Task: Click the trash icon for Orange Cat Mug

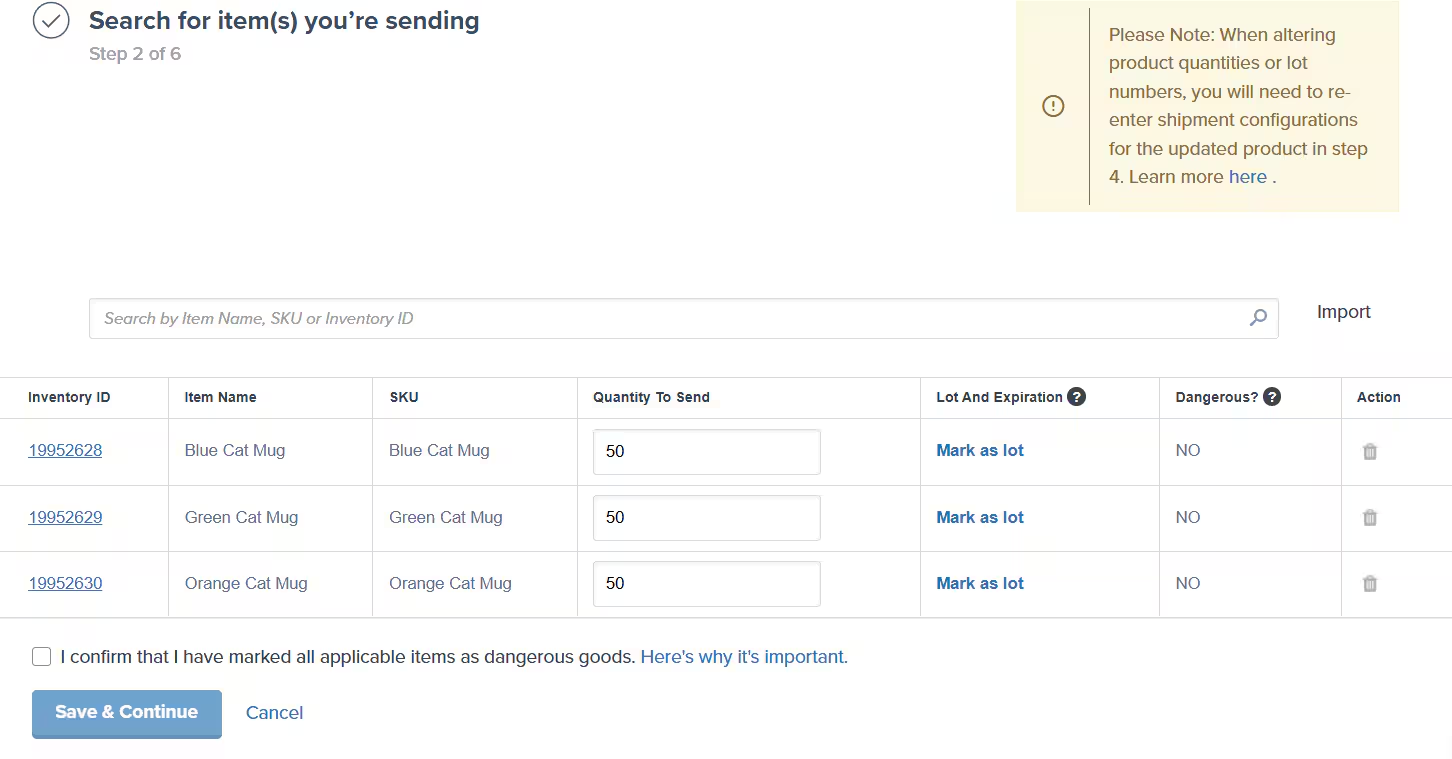Action: click(x=1369, y=583)
